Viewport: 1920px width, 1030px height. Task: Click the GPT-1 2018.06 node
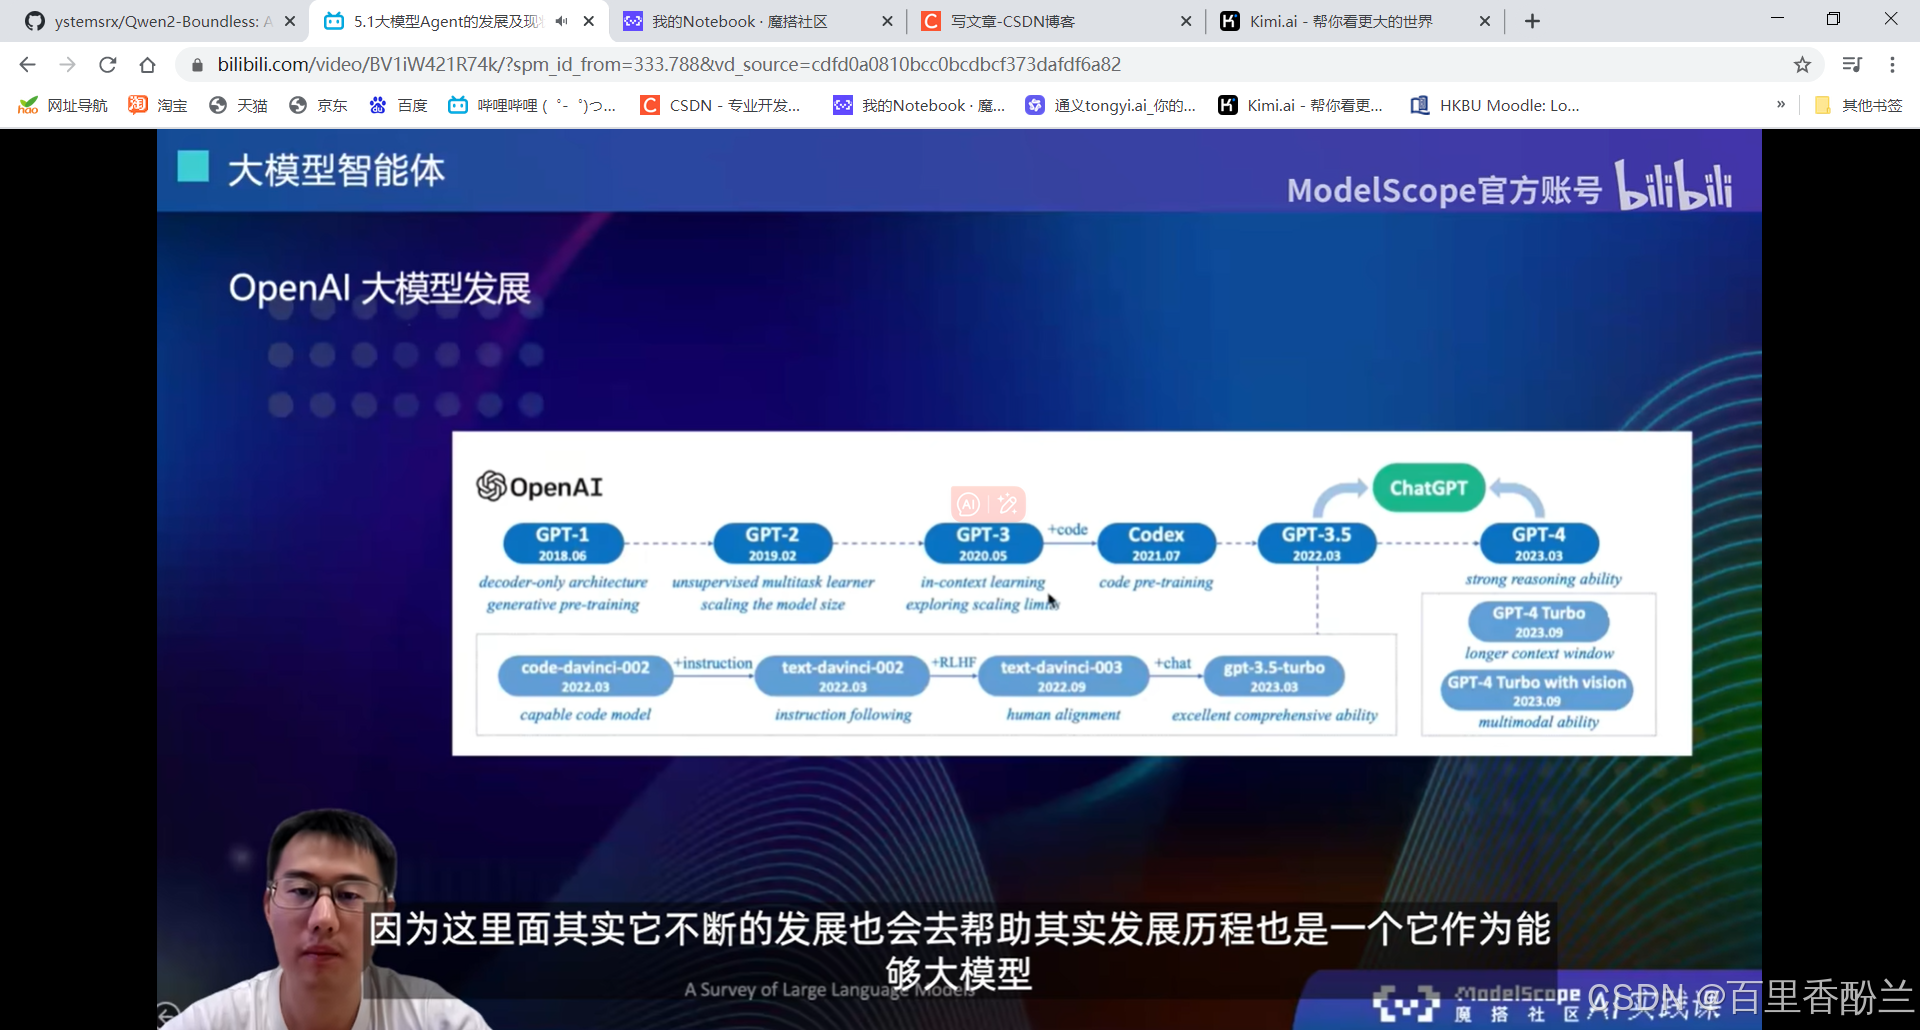click(x=563, y=543)
